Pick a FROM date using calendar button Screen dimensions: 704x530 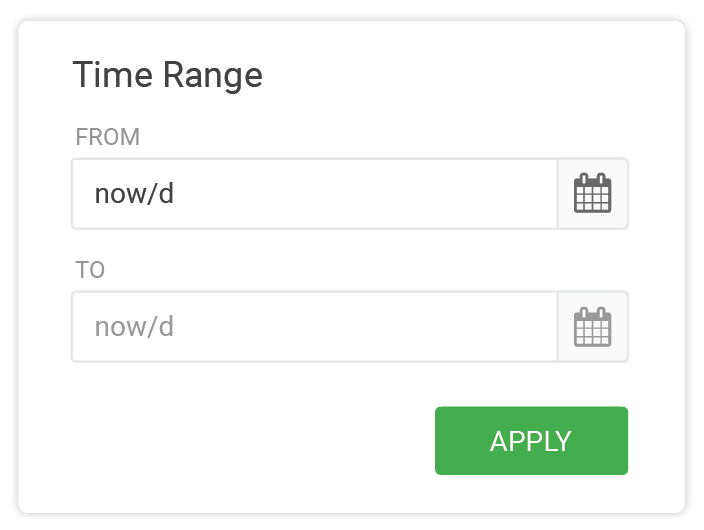tap(593, 194)
